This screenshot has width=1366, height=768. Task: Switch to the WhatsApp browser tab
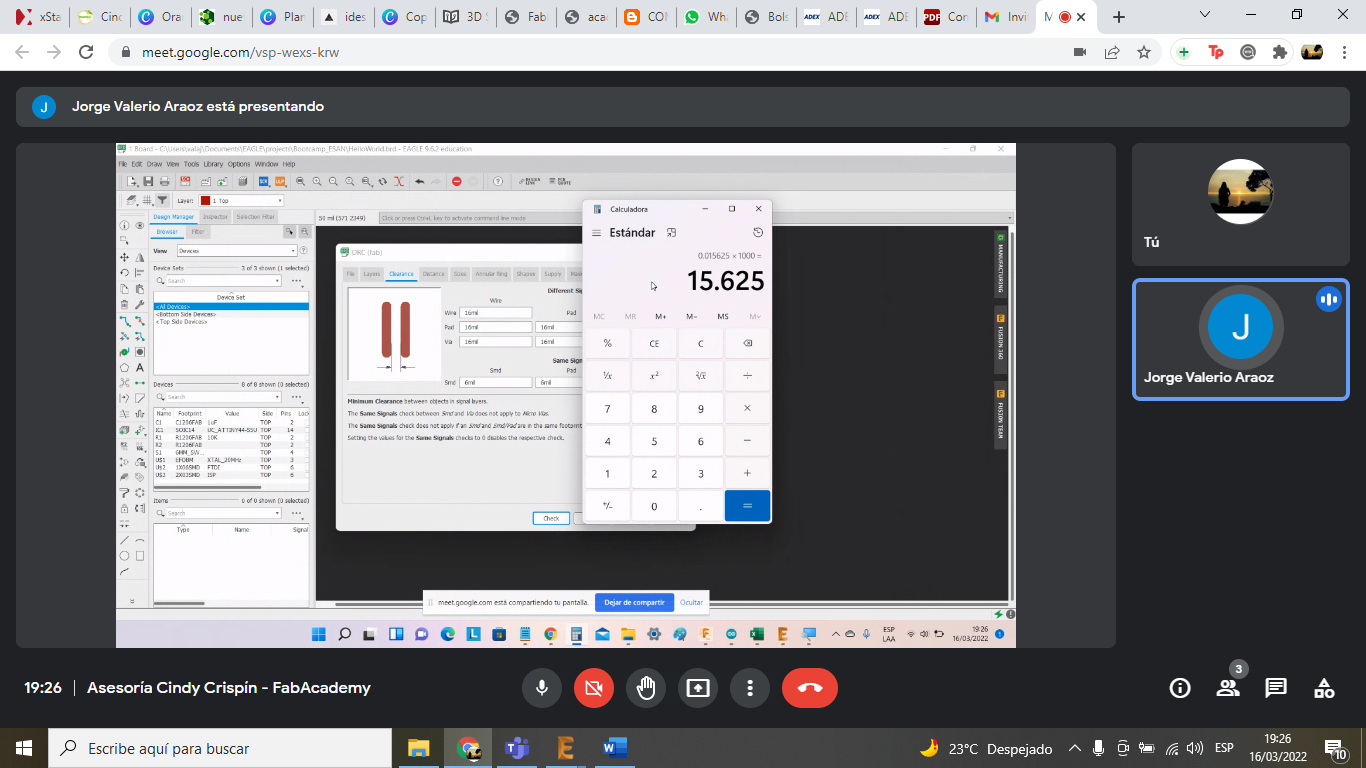point(706,17)
